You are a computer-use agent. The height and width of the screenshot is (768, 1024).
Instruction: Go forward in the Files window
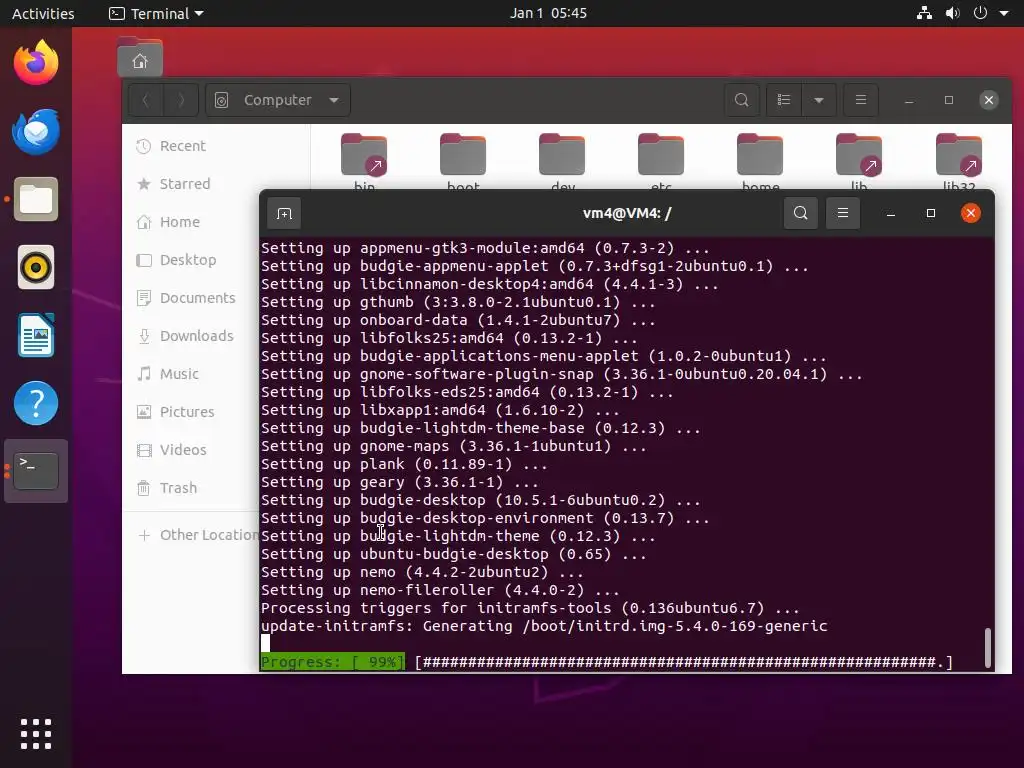[181, 100]
